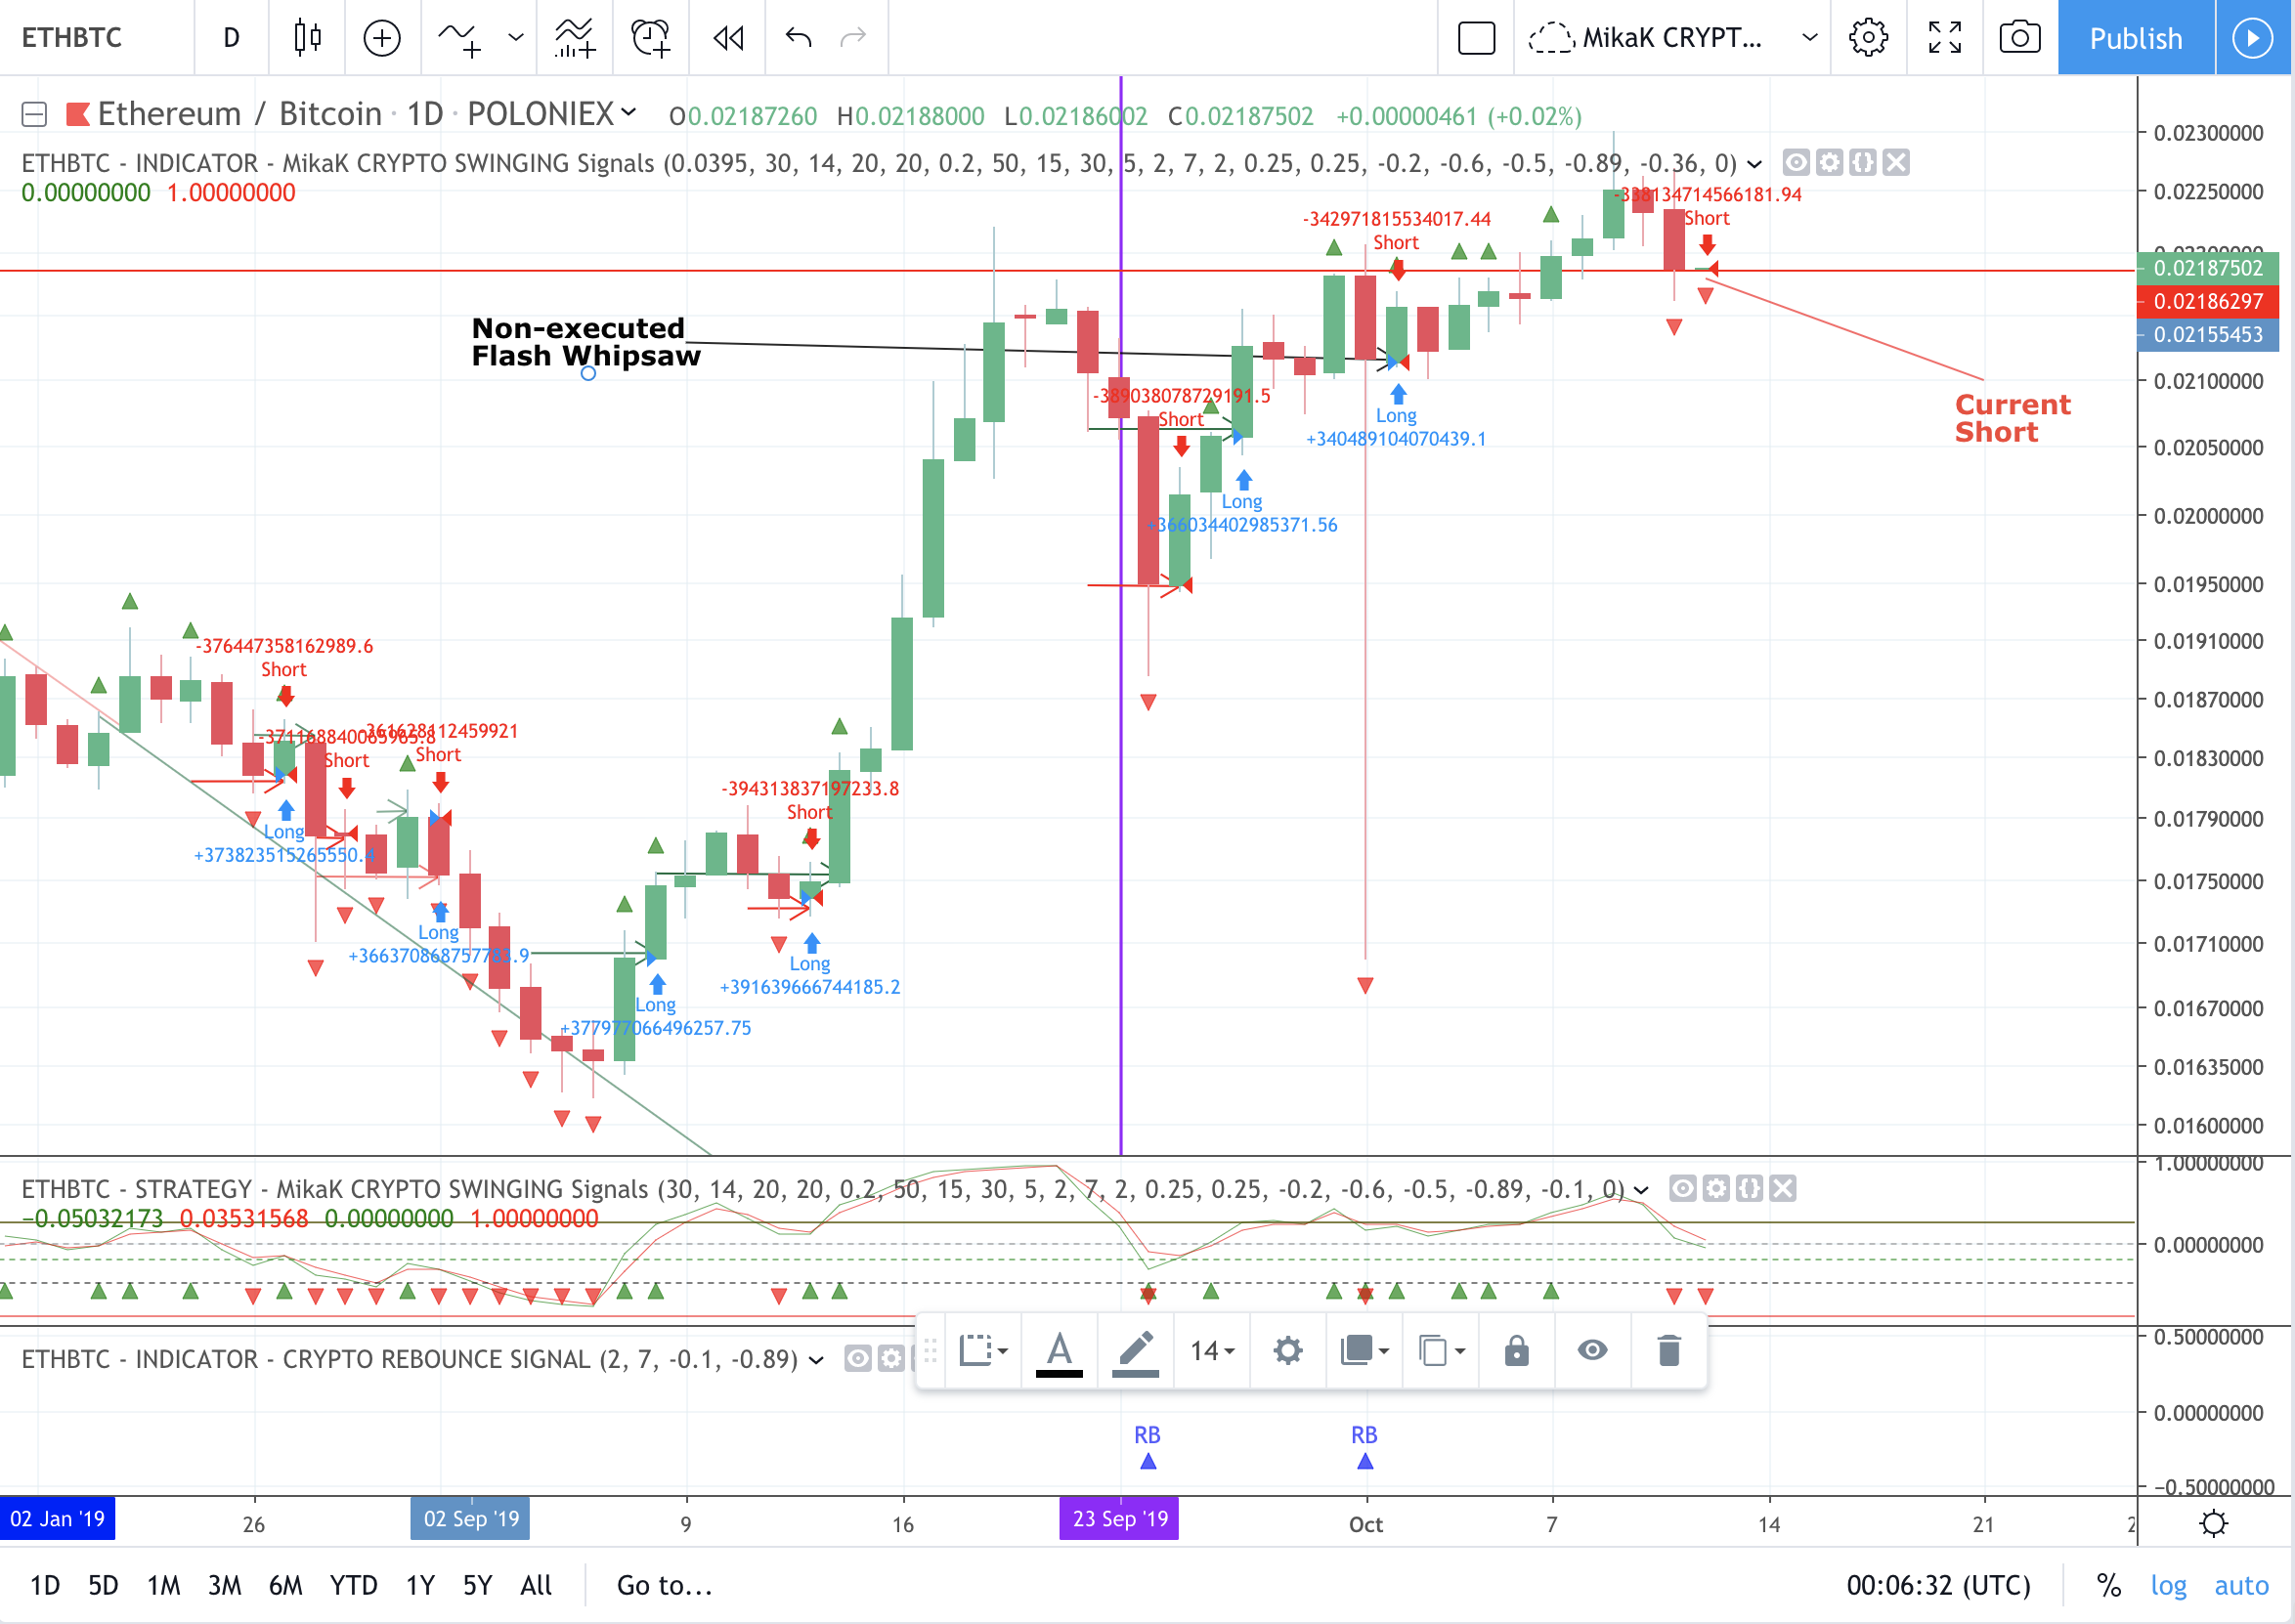Open the candlestick chart style menu
The height and width of the screenshot is (1624, 2295).
click(x=307, y=38)
